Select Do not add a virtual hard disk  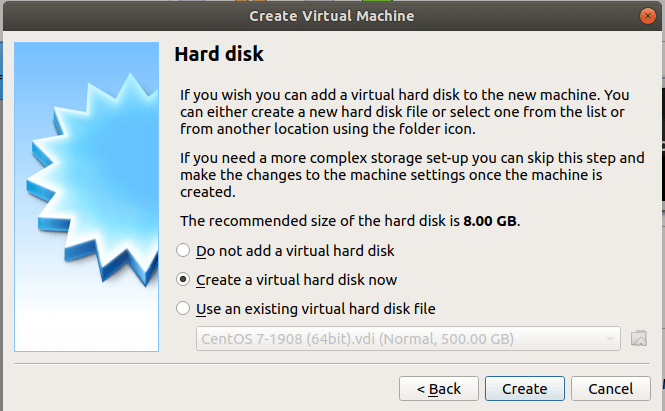click(x=183, y=250)
